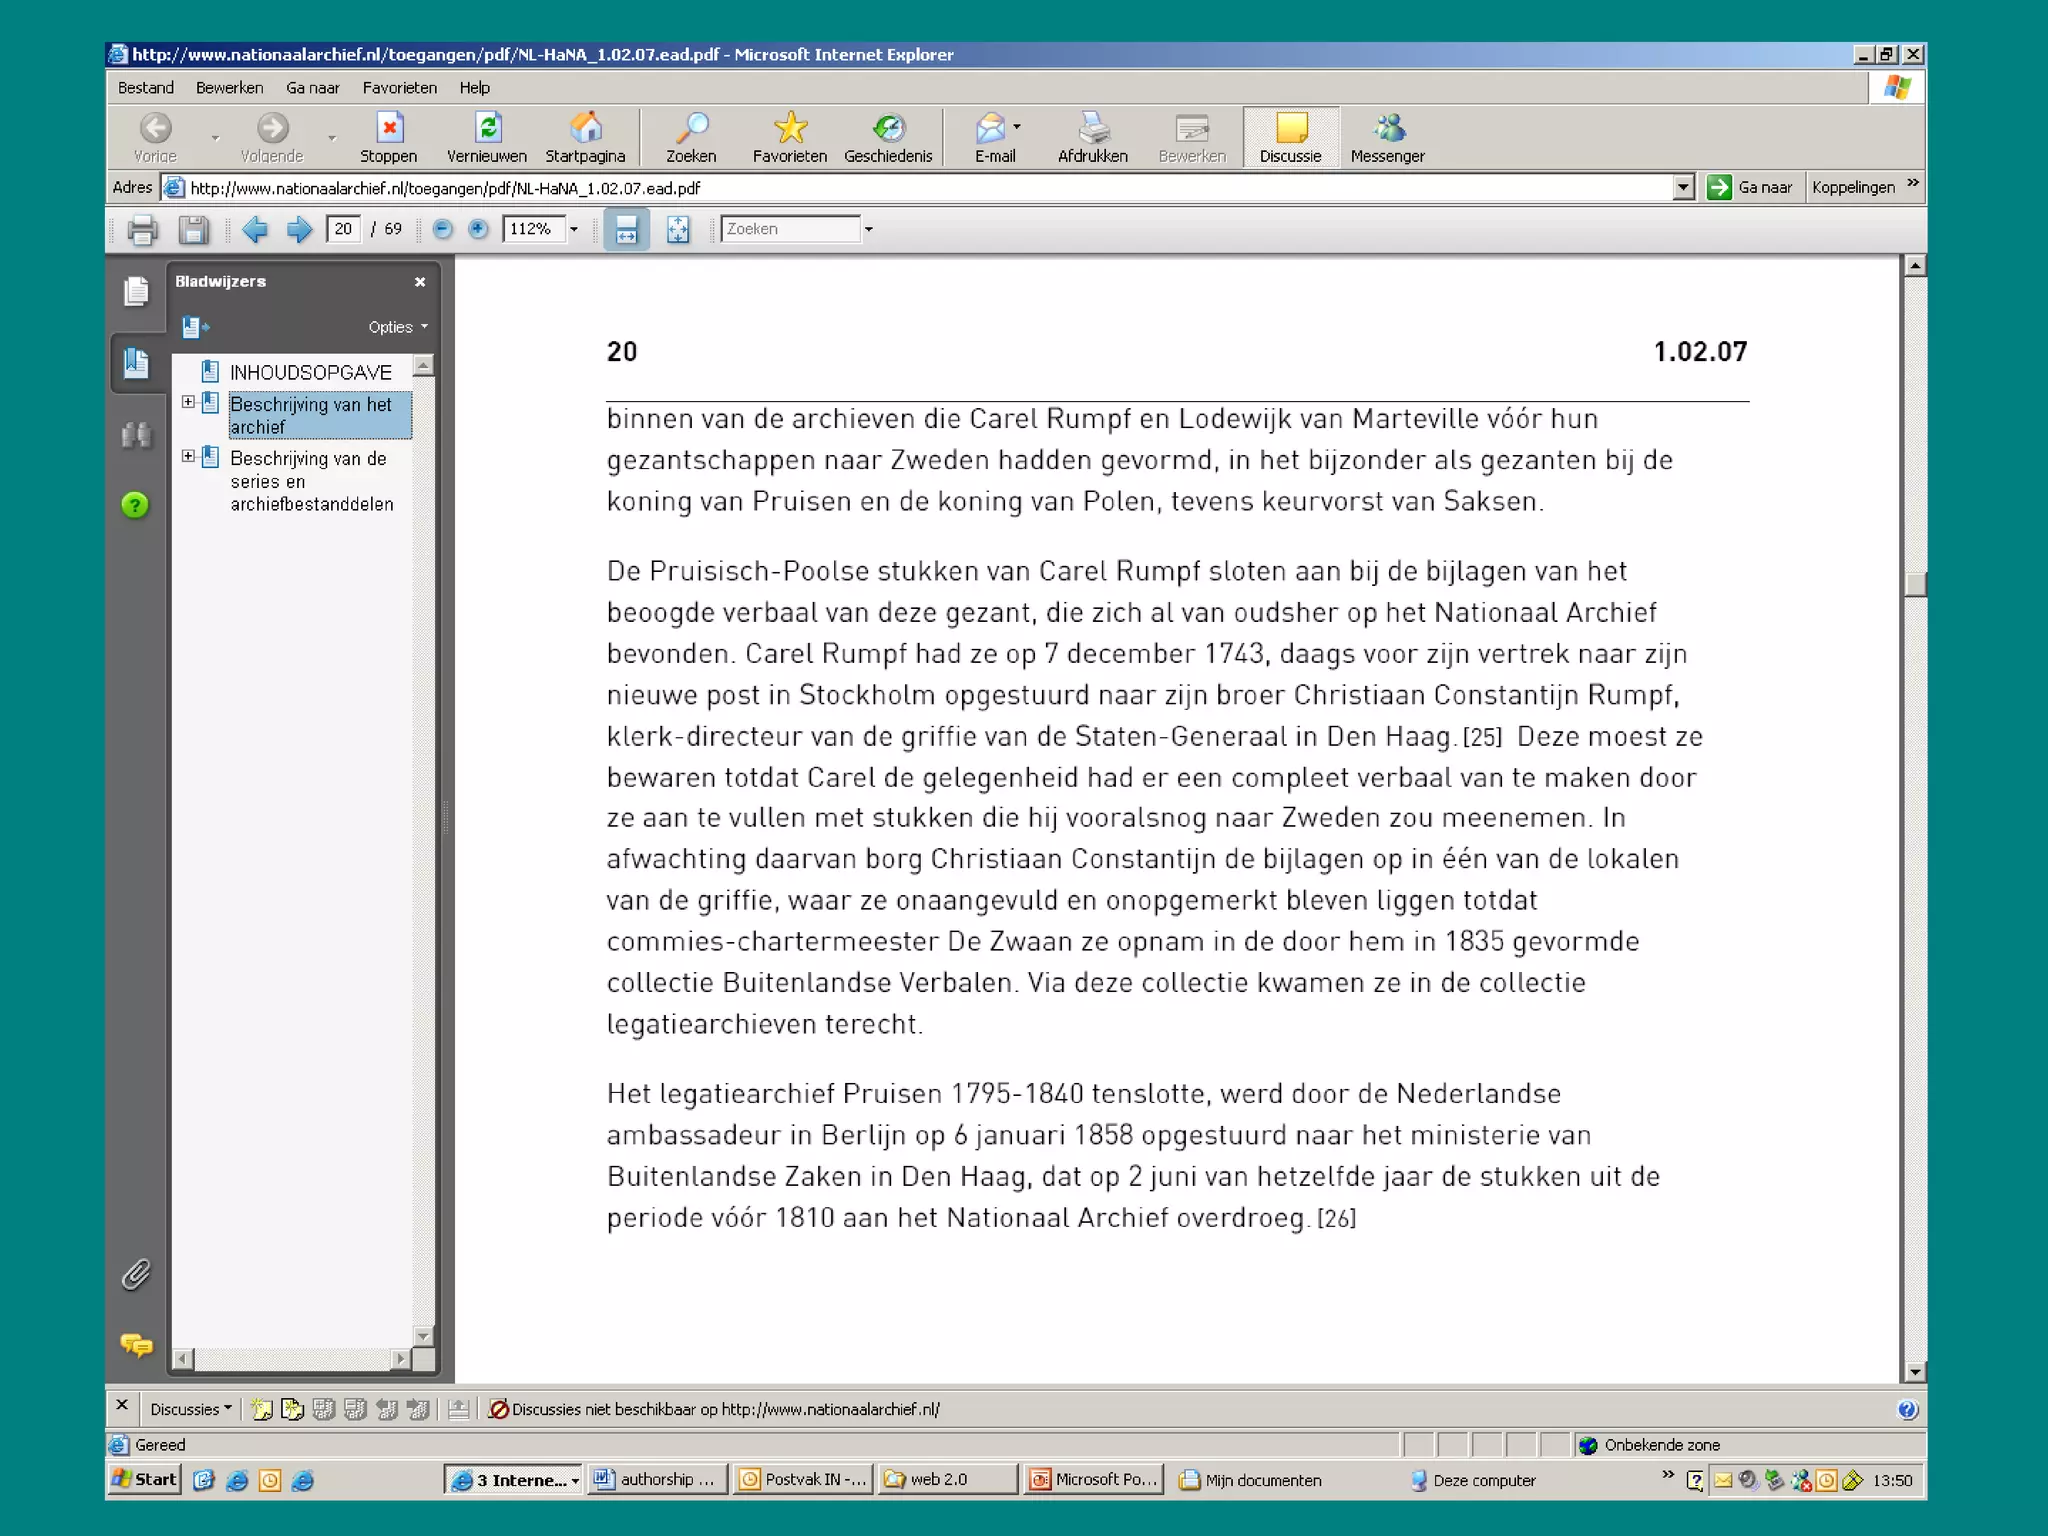Click the zoom in plus icon
Screen dimensions: 2048x1536
[478, 229]
